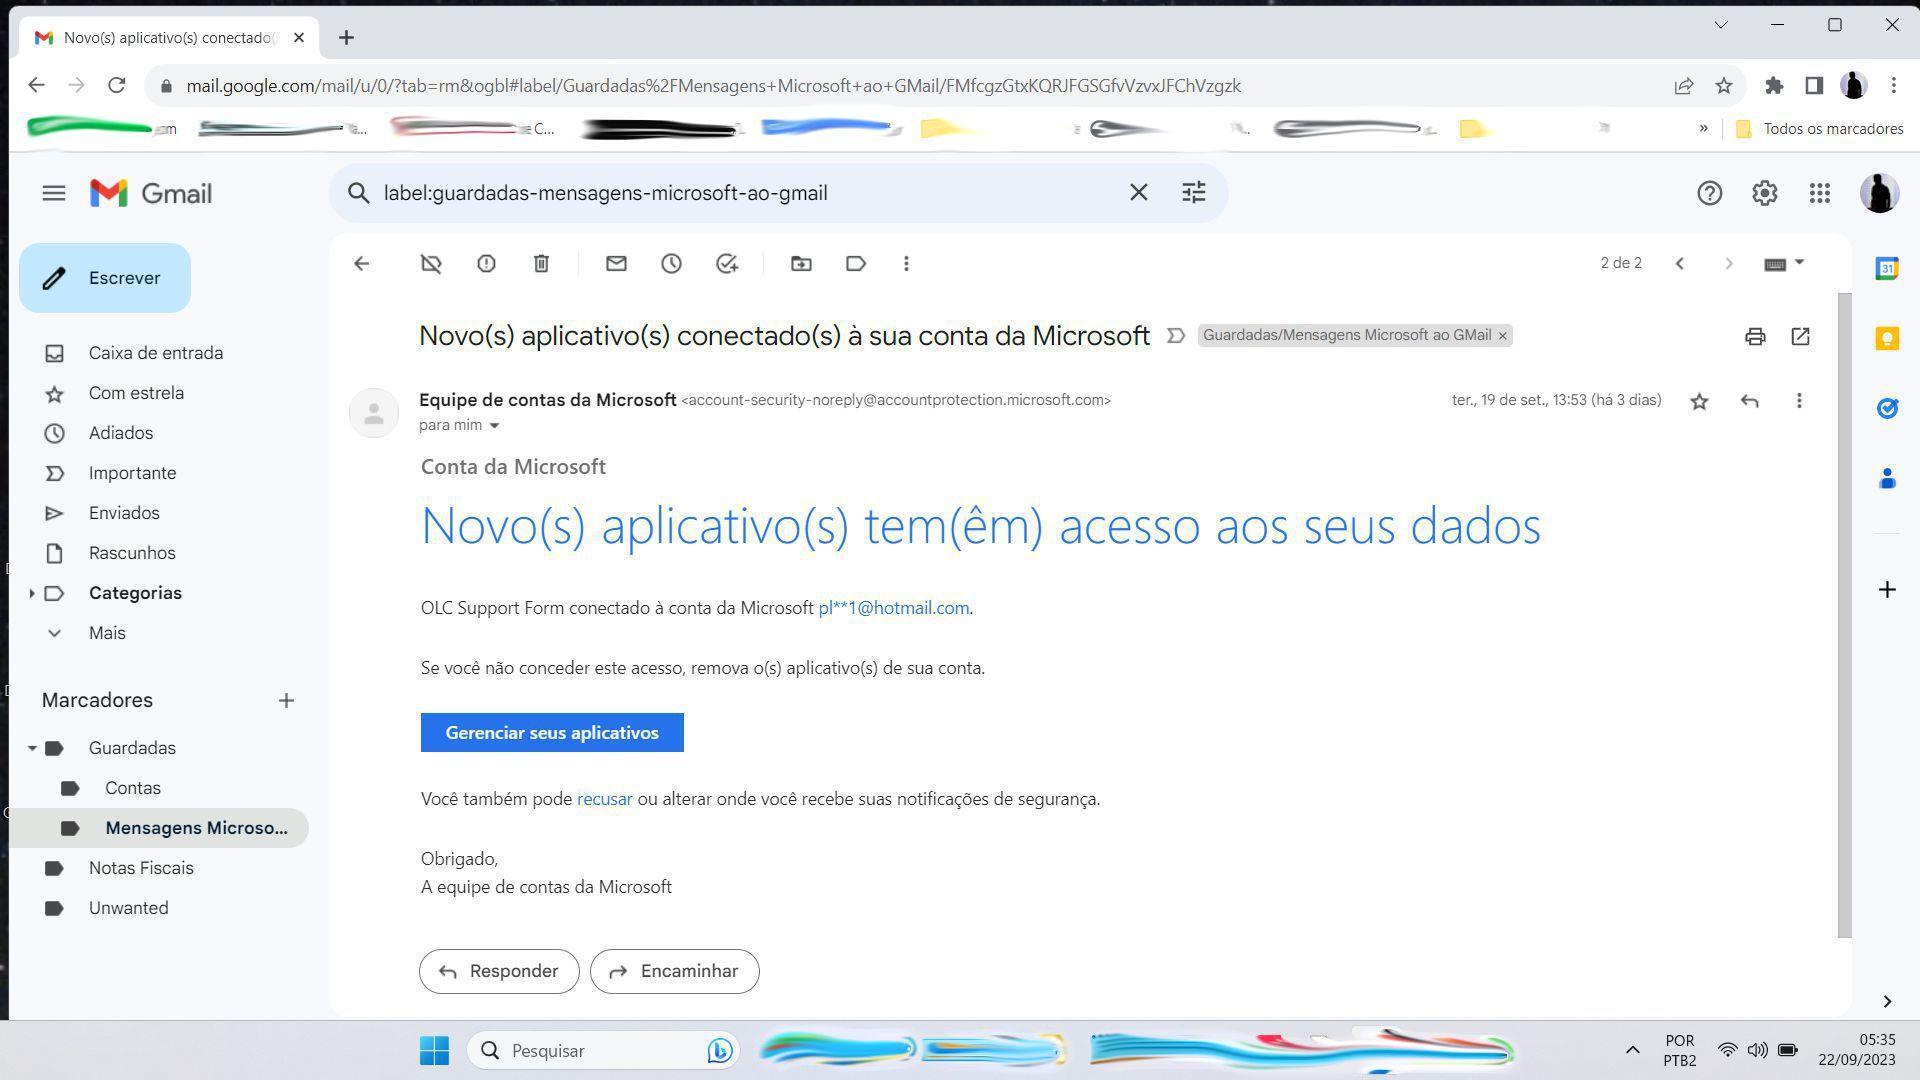Image resolution: width=1920 pixels, height=1080 pixels.
Task: Open Google Calendar side panel
Action: 1887,268
